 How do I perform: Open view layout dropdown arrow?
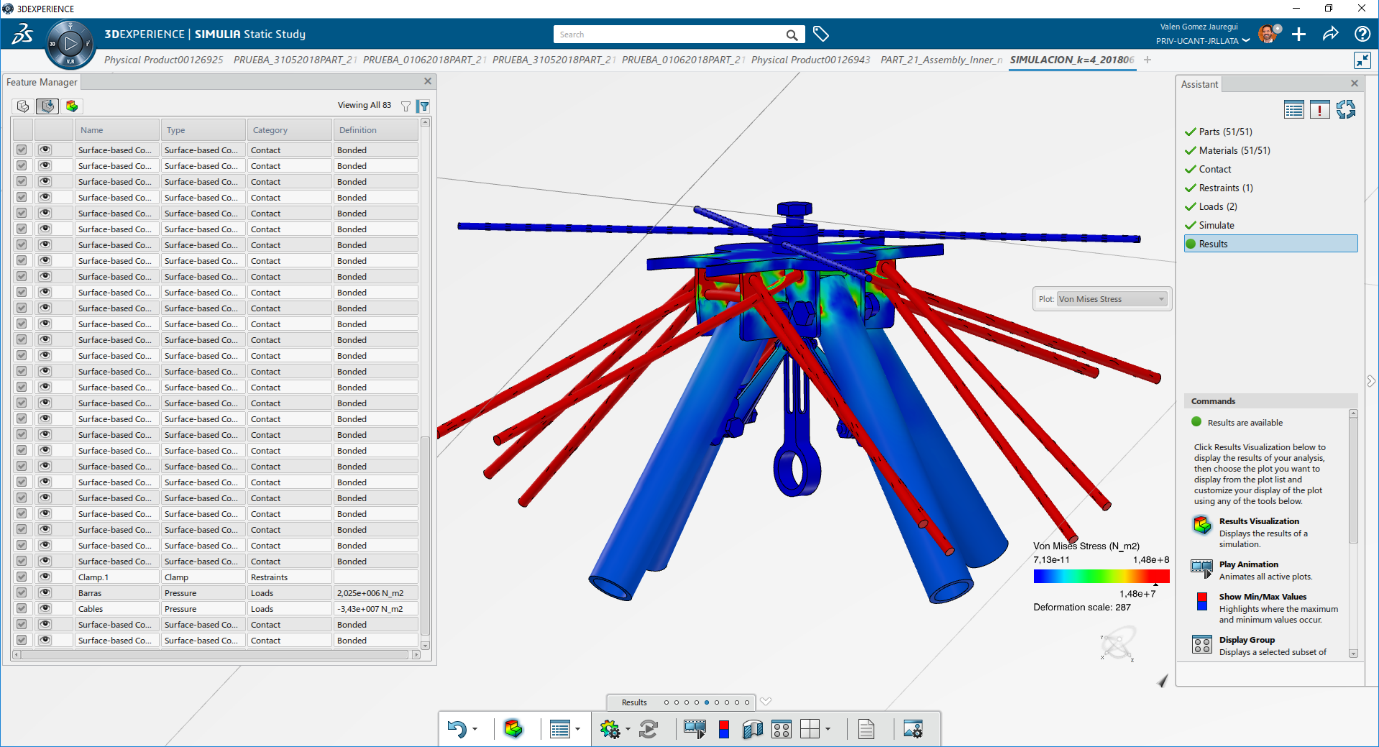tap(828, 730)
